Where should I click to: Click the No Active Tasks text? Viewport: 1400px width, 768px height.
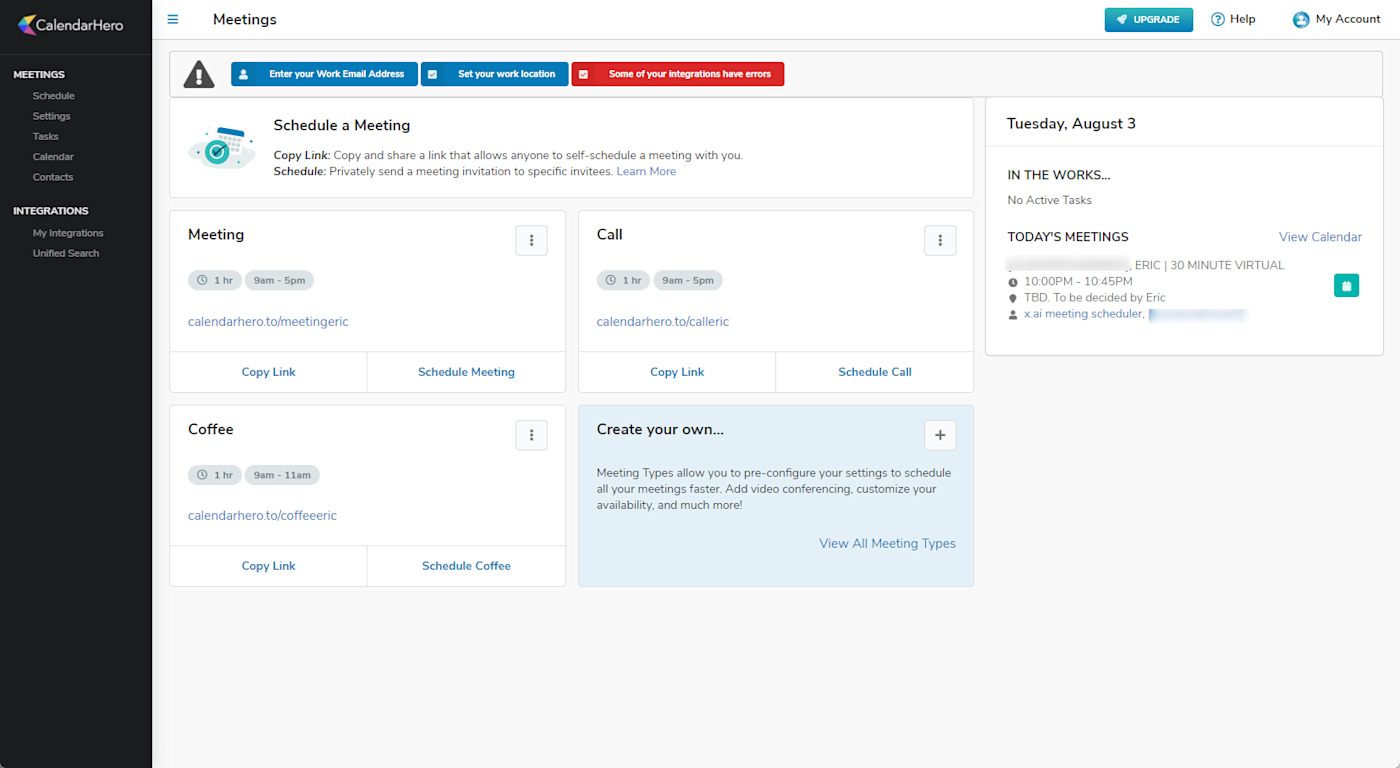[1050, 200]
